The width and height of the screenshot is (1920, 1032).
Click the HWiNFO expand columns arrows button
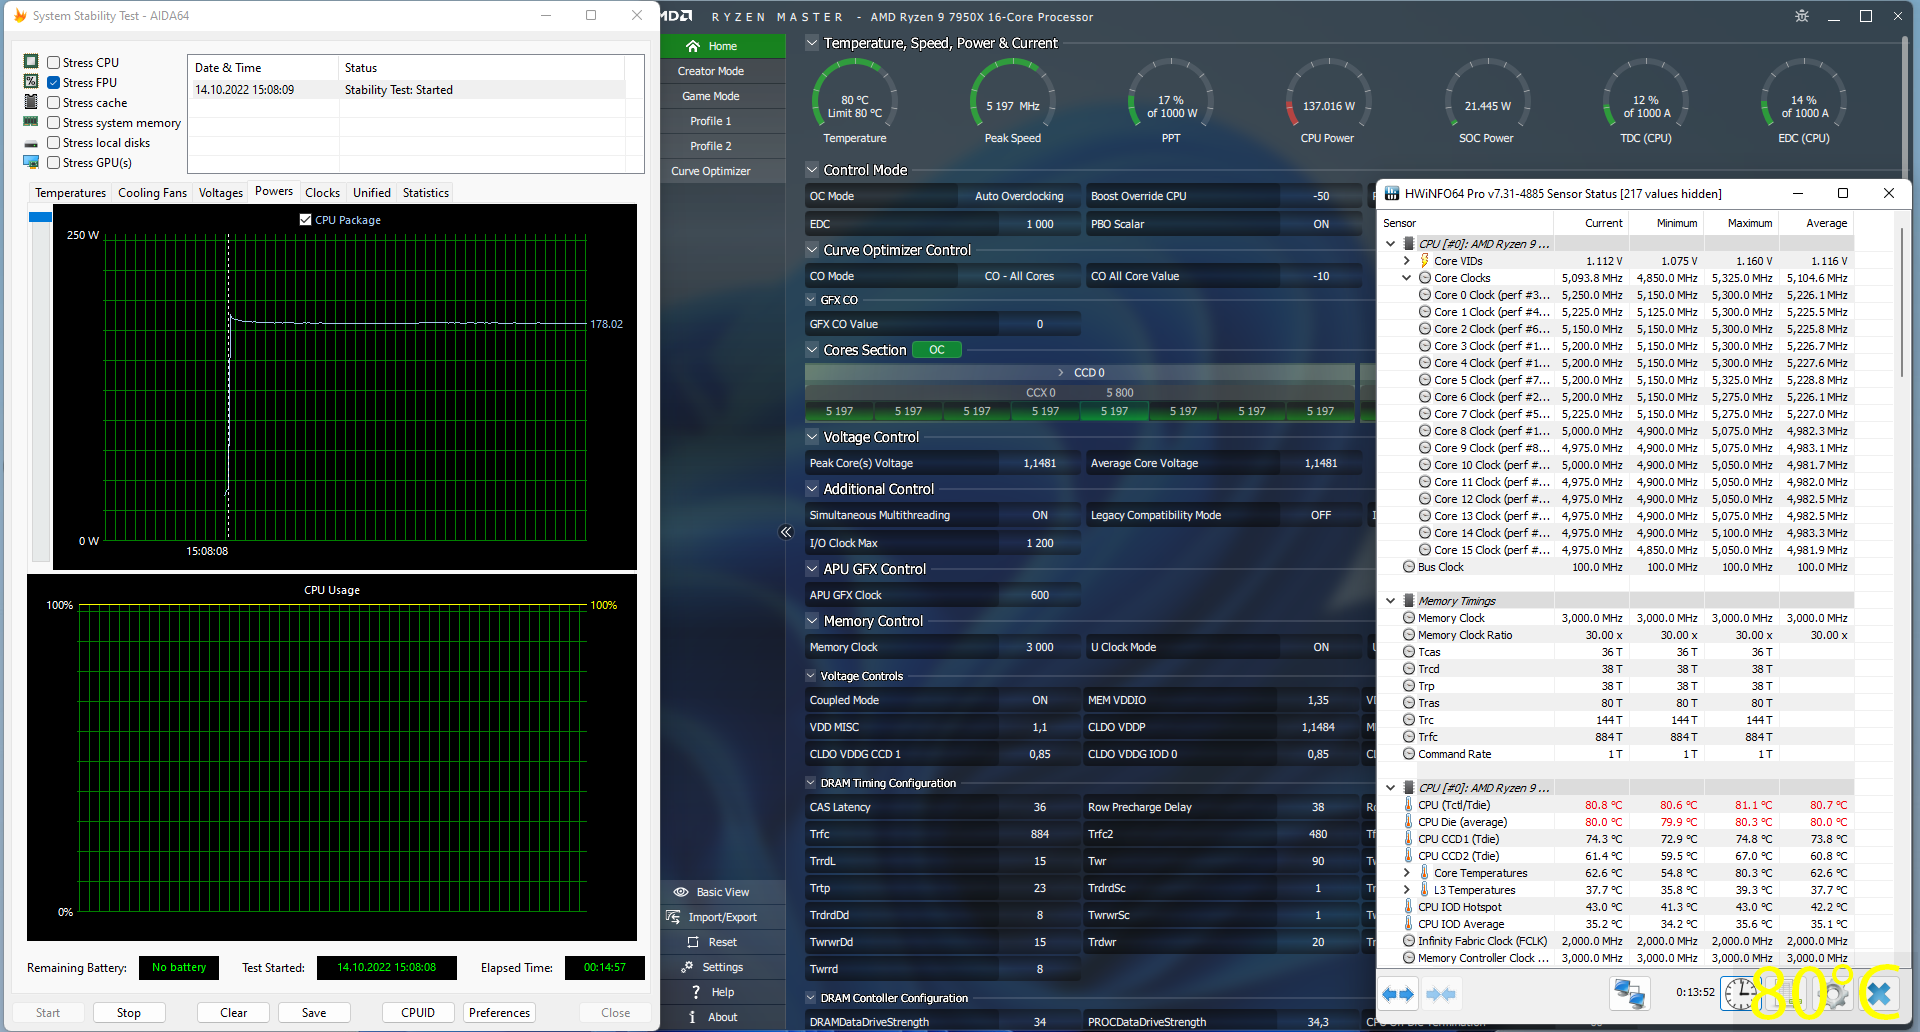(x=1398, y=994)
